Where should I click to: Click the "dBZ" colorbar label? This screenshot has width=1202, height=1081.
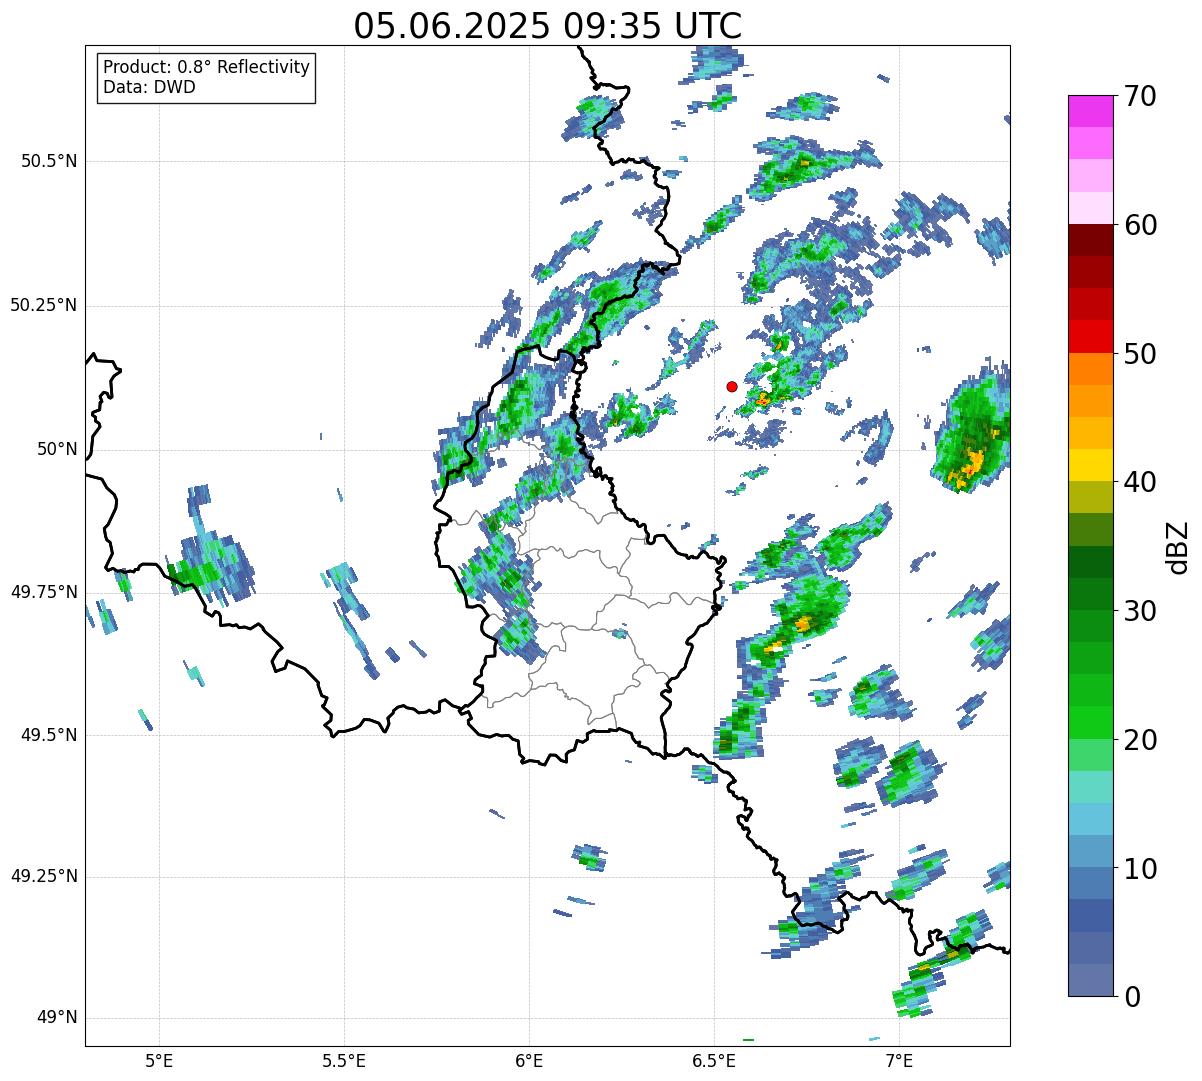[x=1177, y=546]
